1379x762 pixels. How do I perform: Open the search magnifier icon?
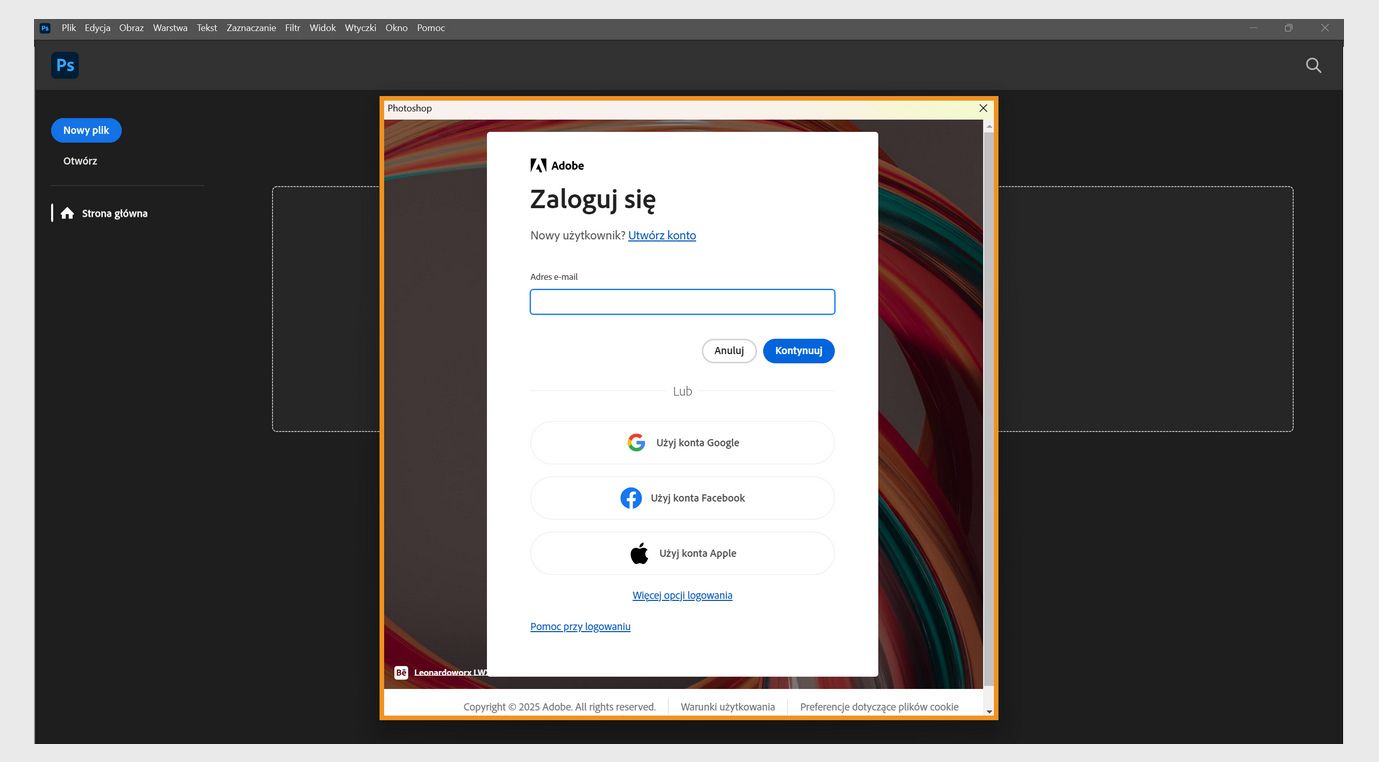(x=1313, y=64)
